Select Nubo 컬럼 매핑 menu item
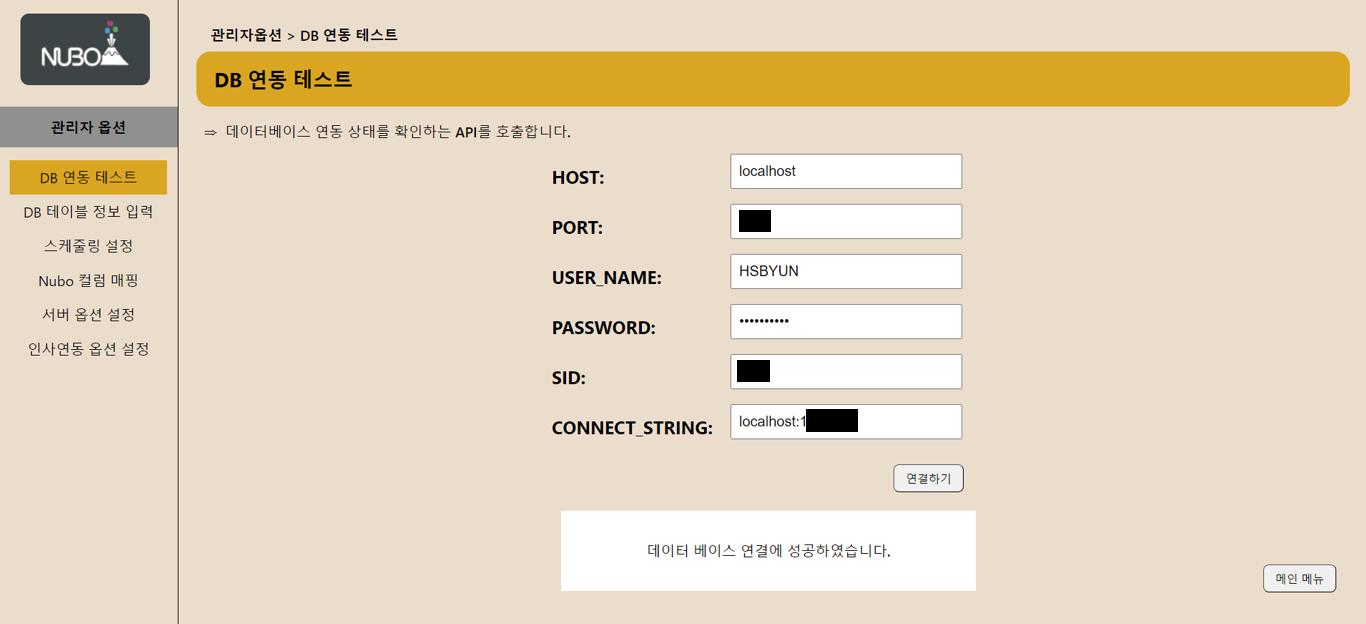Screen dimensions: 1366x624 88,281
